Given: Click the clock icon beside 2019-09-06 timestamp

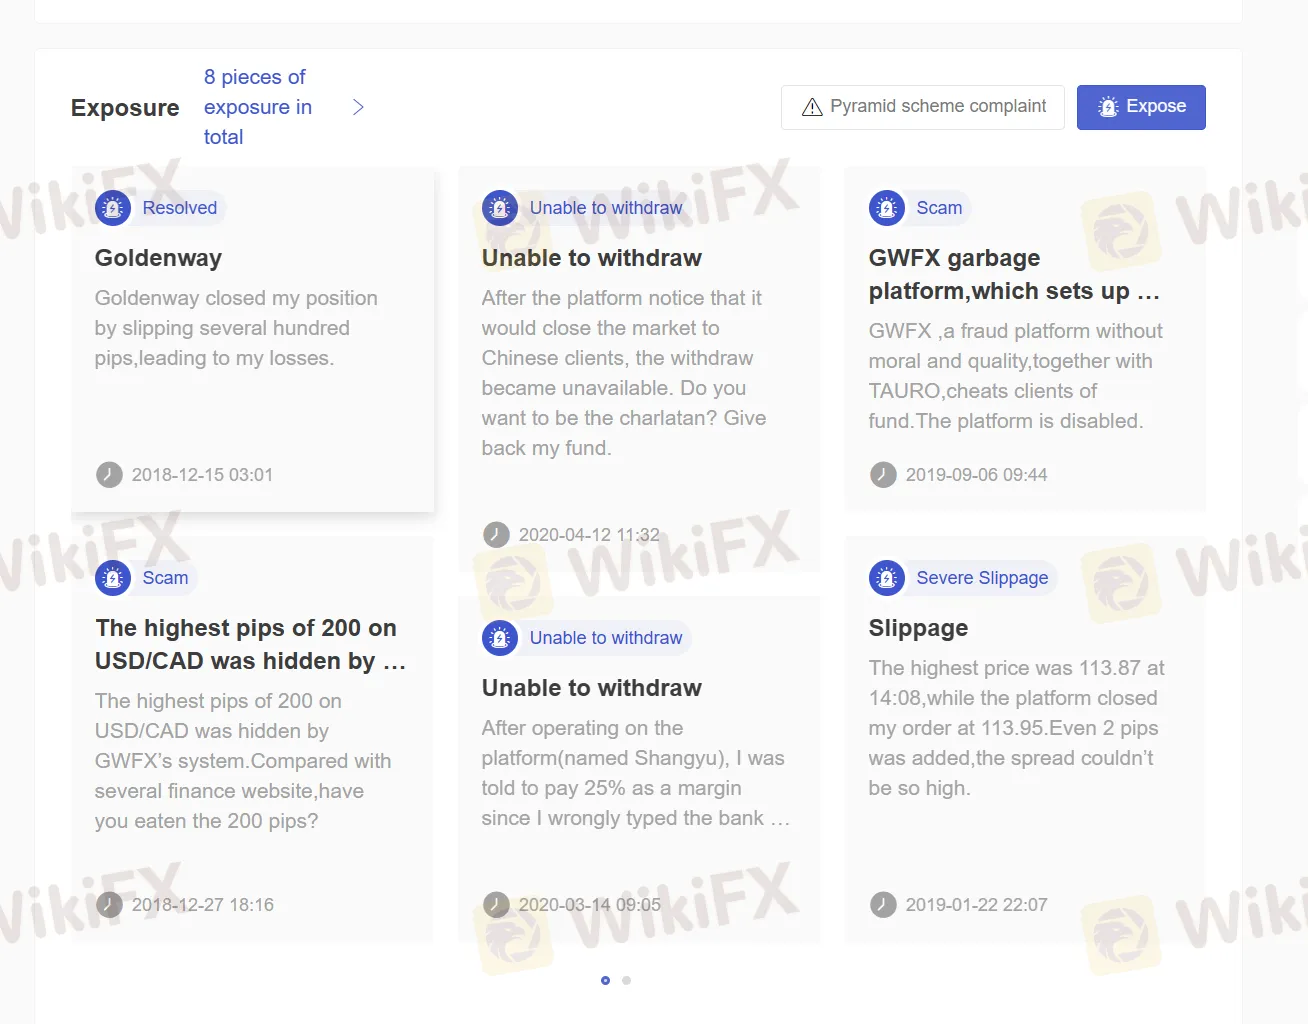Looking at the screenshot, I should [883, 475].
